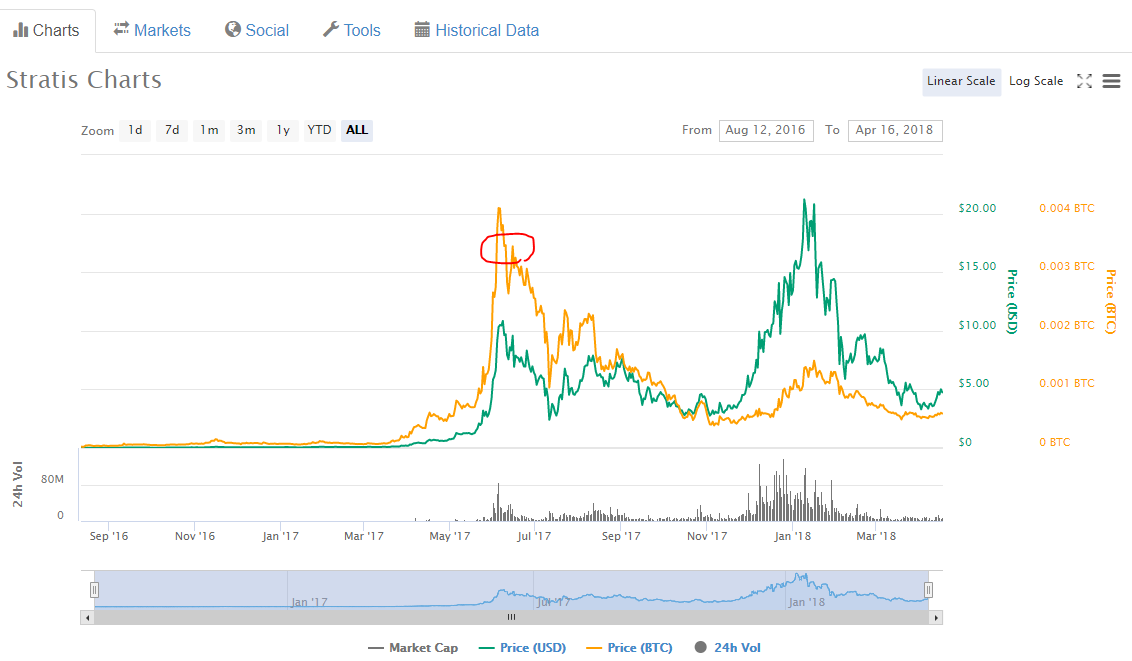This screenshot has width=1132, height=661.
Task: Click the navigator scrollbar left arrow
Action: (x=87, y=618)
